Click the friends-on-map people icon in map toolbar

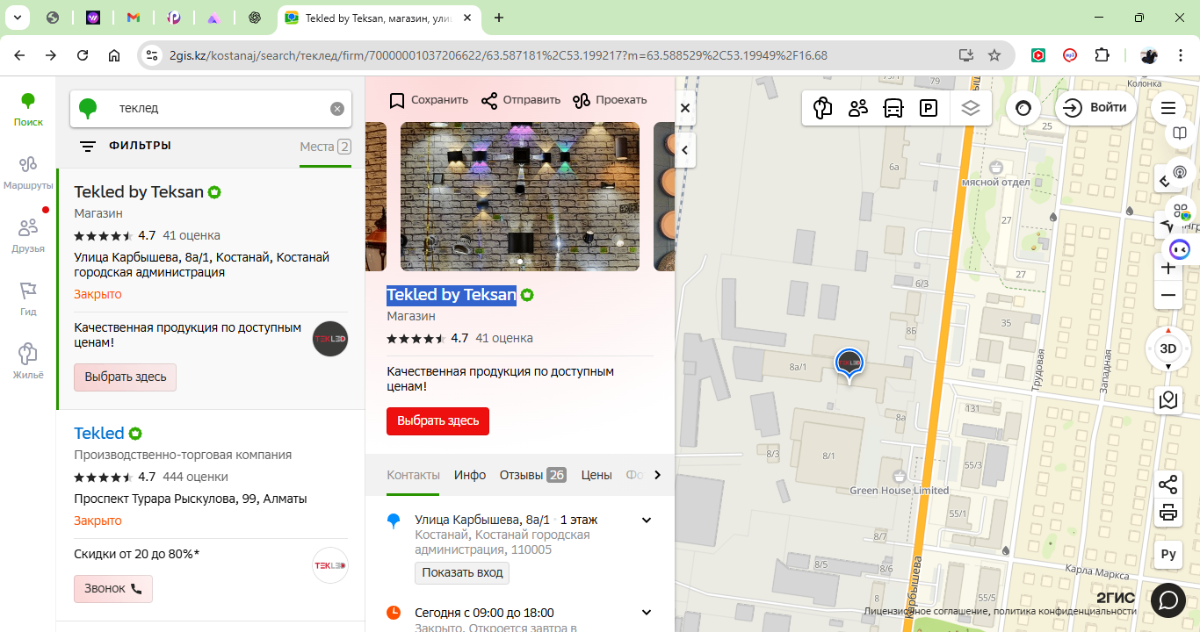click(858, 108)
